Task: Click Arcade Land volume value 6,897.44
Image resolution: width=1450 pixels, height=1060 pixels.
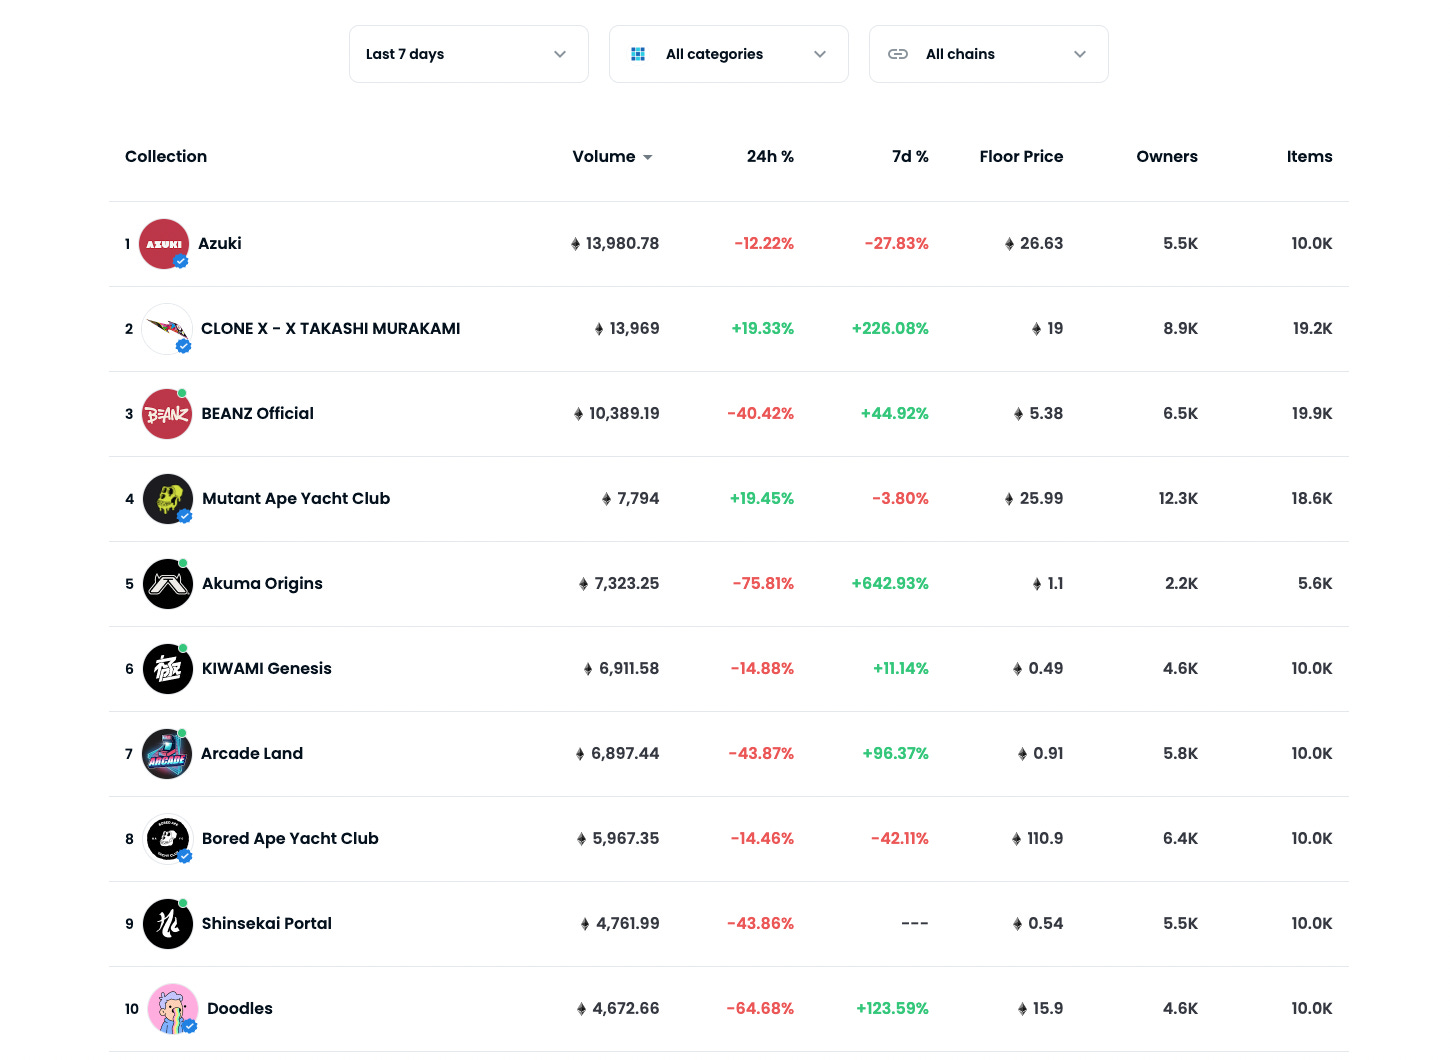Action: 625,754
